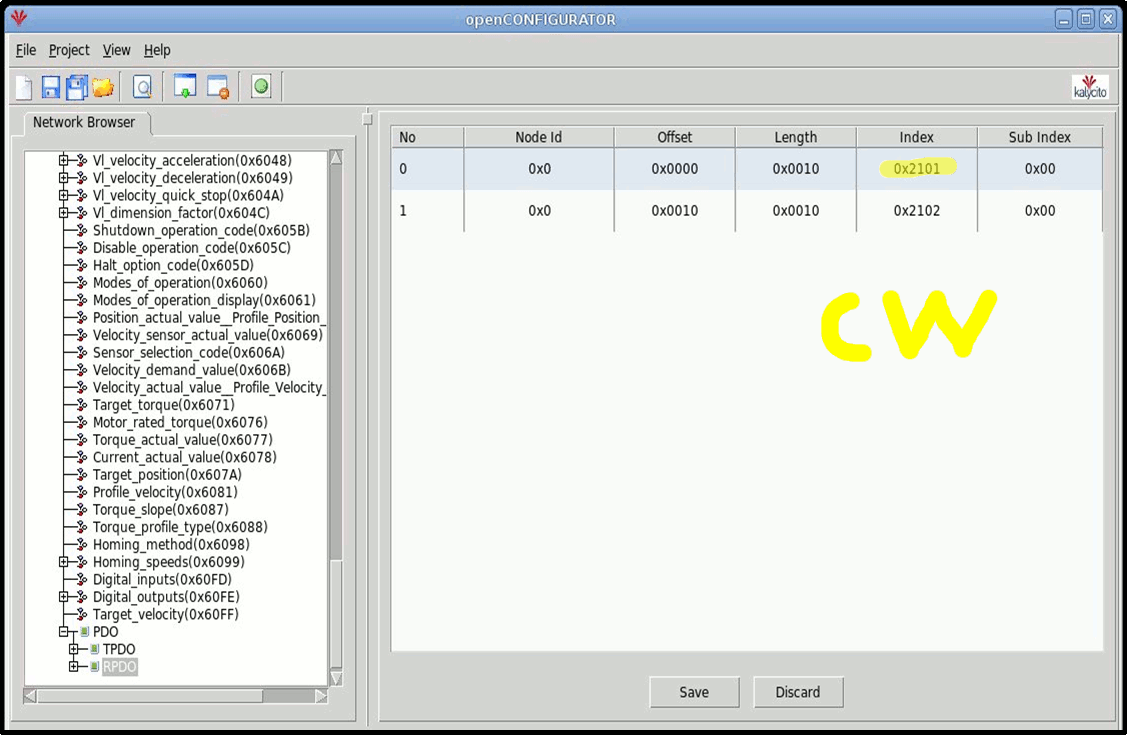1127x735 pixels.
Task: Open the Project menu
Action: [69, 50]
